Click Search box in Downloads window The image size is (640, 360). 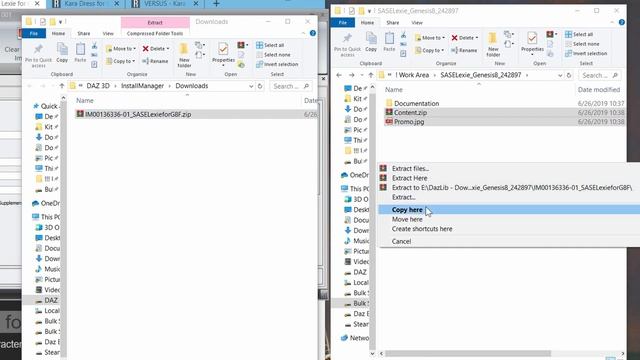point(291,86)
